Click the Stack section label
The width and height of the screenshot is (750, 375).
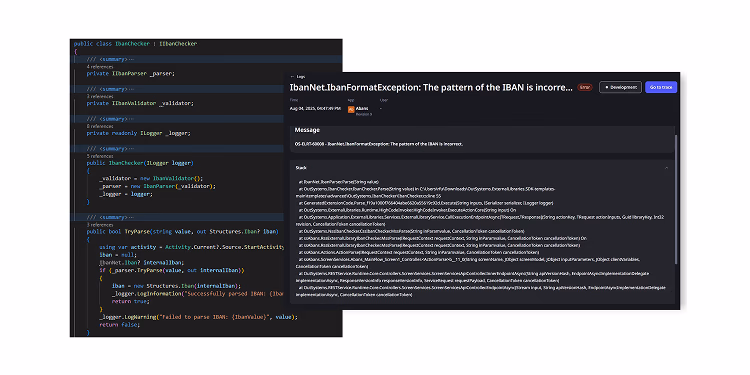[301, 168]
